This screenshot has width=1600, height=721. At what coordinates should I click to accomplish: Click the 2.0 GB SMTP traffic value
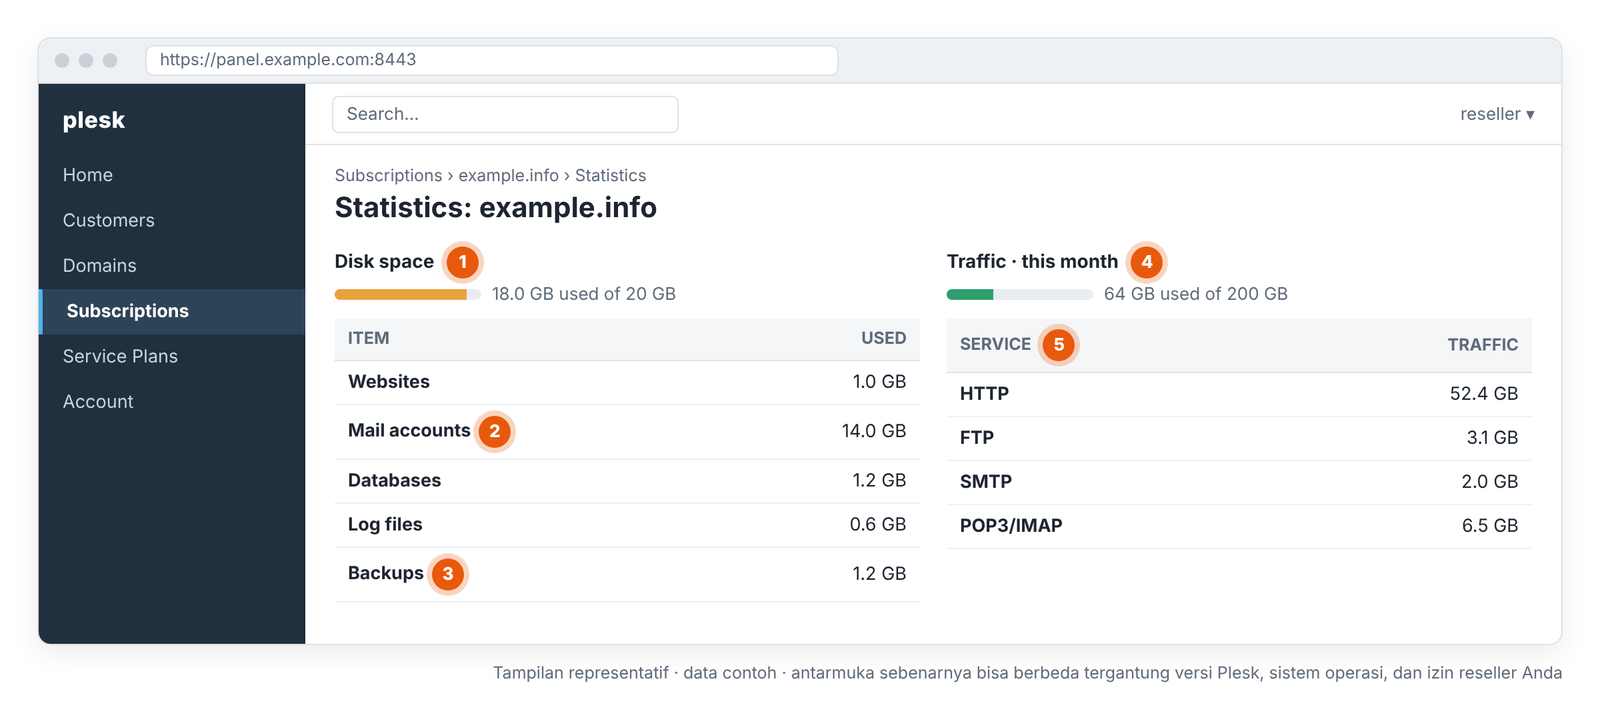[x=1490, y=481]
